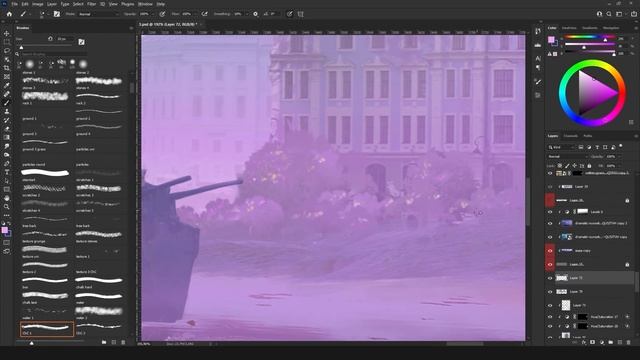Select the Clone Stamp tool

(x=7, y=111)
